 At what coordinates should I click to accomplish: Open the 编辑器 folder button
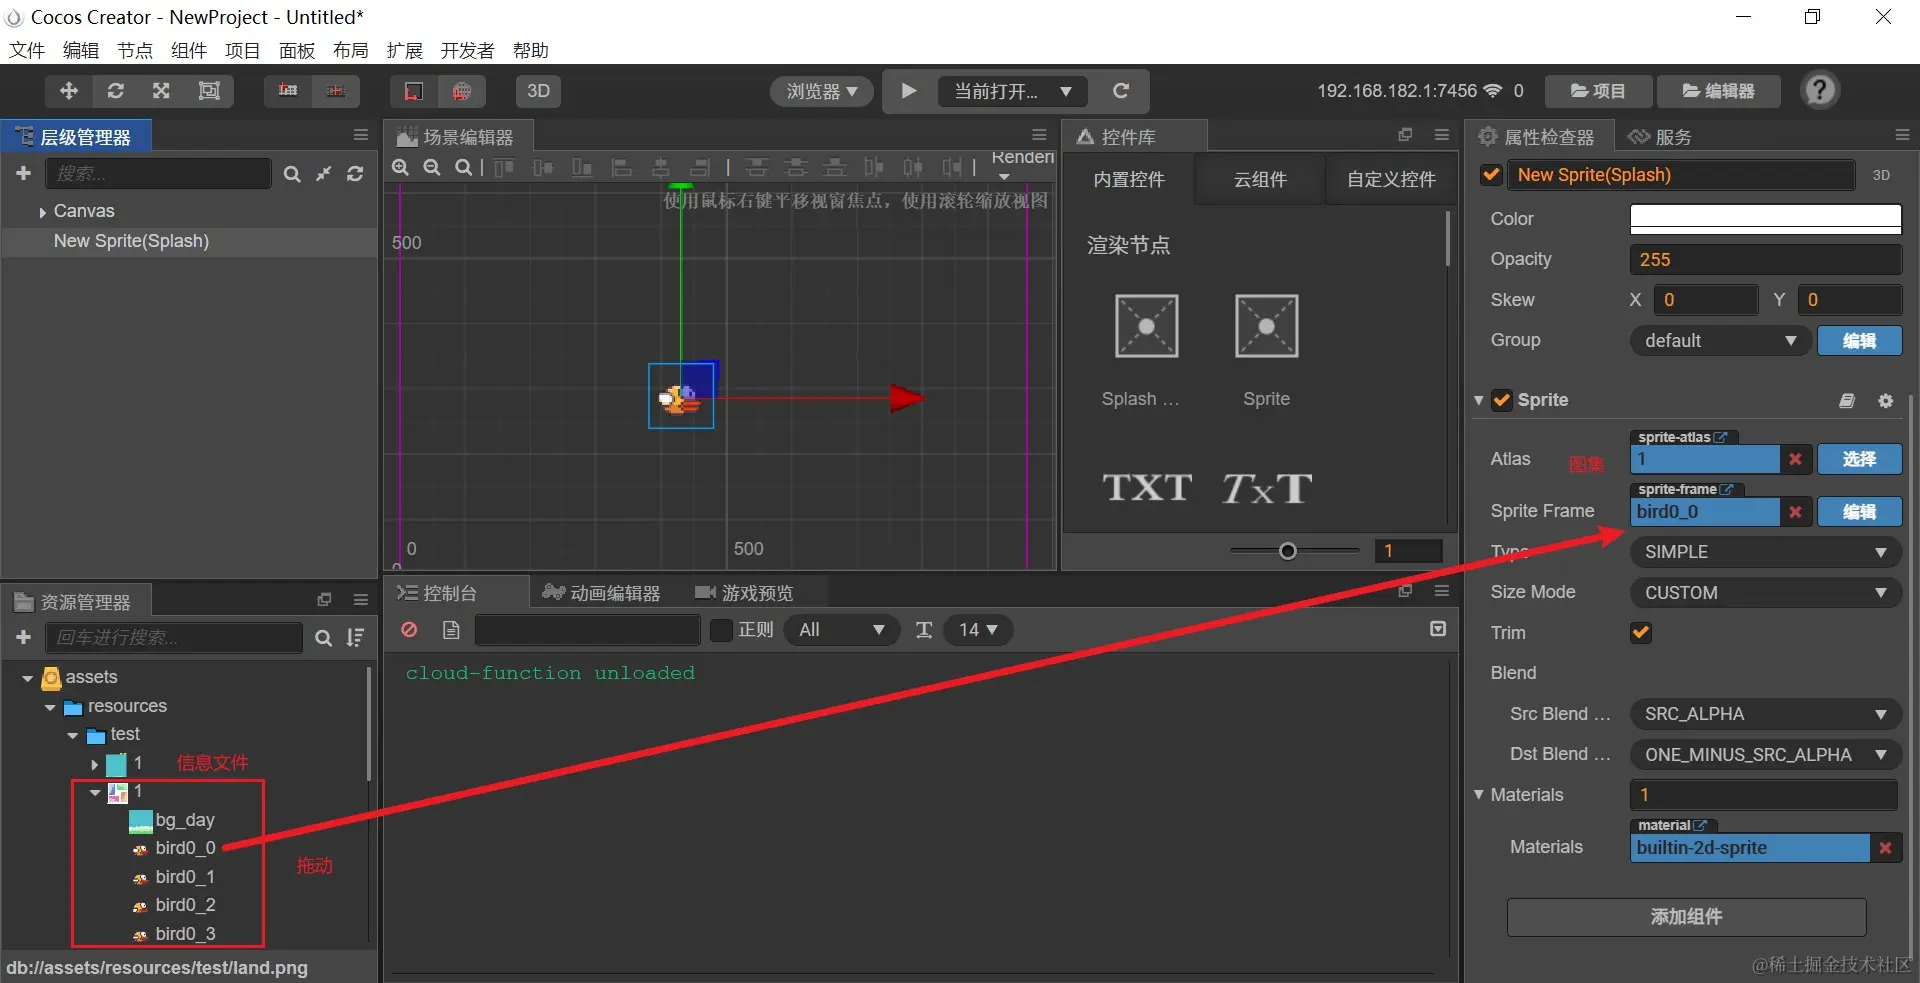point(1719,91)
